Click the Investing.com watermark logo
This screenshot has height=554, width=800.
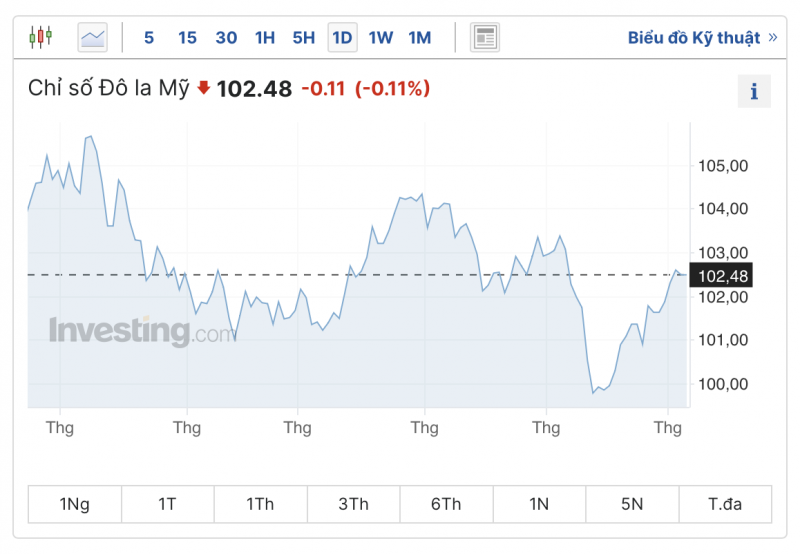(142, 332)
